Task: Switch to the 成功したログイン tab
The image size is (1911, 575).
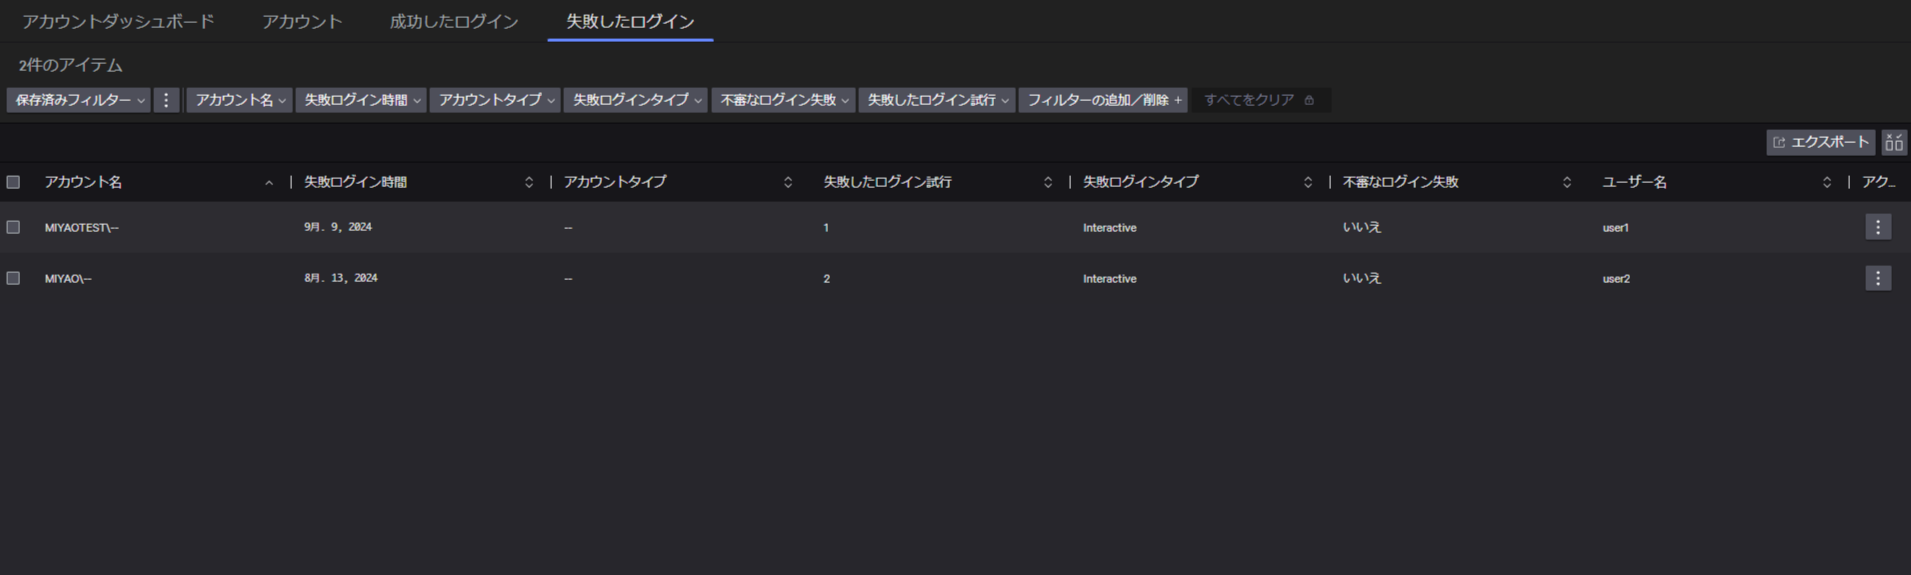Action: point(453,21)
